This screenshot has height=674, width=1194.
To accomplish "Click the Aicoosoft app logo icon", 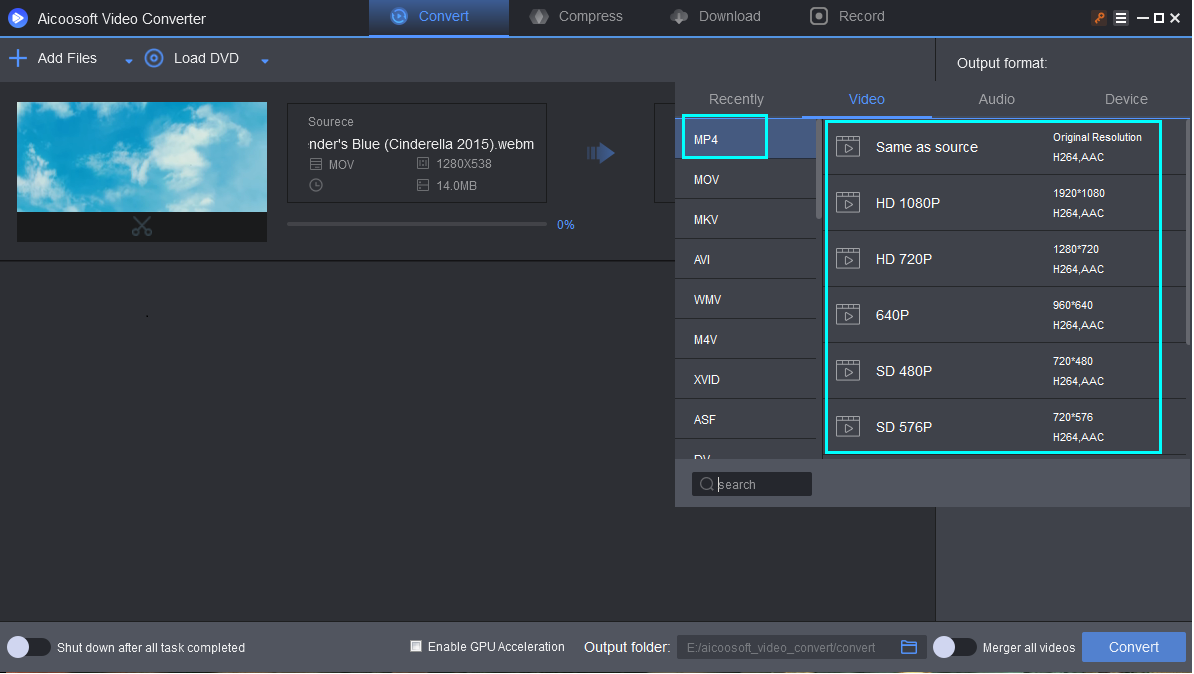I will (18, 18).
